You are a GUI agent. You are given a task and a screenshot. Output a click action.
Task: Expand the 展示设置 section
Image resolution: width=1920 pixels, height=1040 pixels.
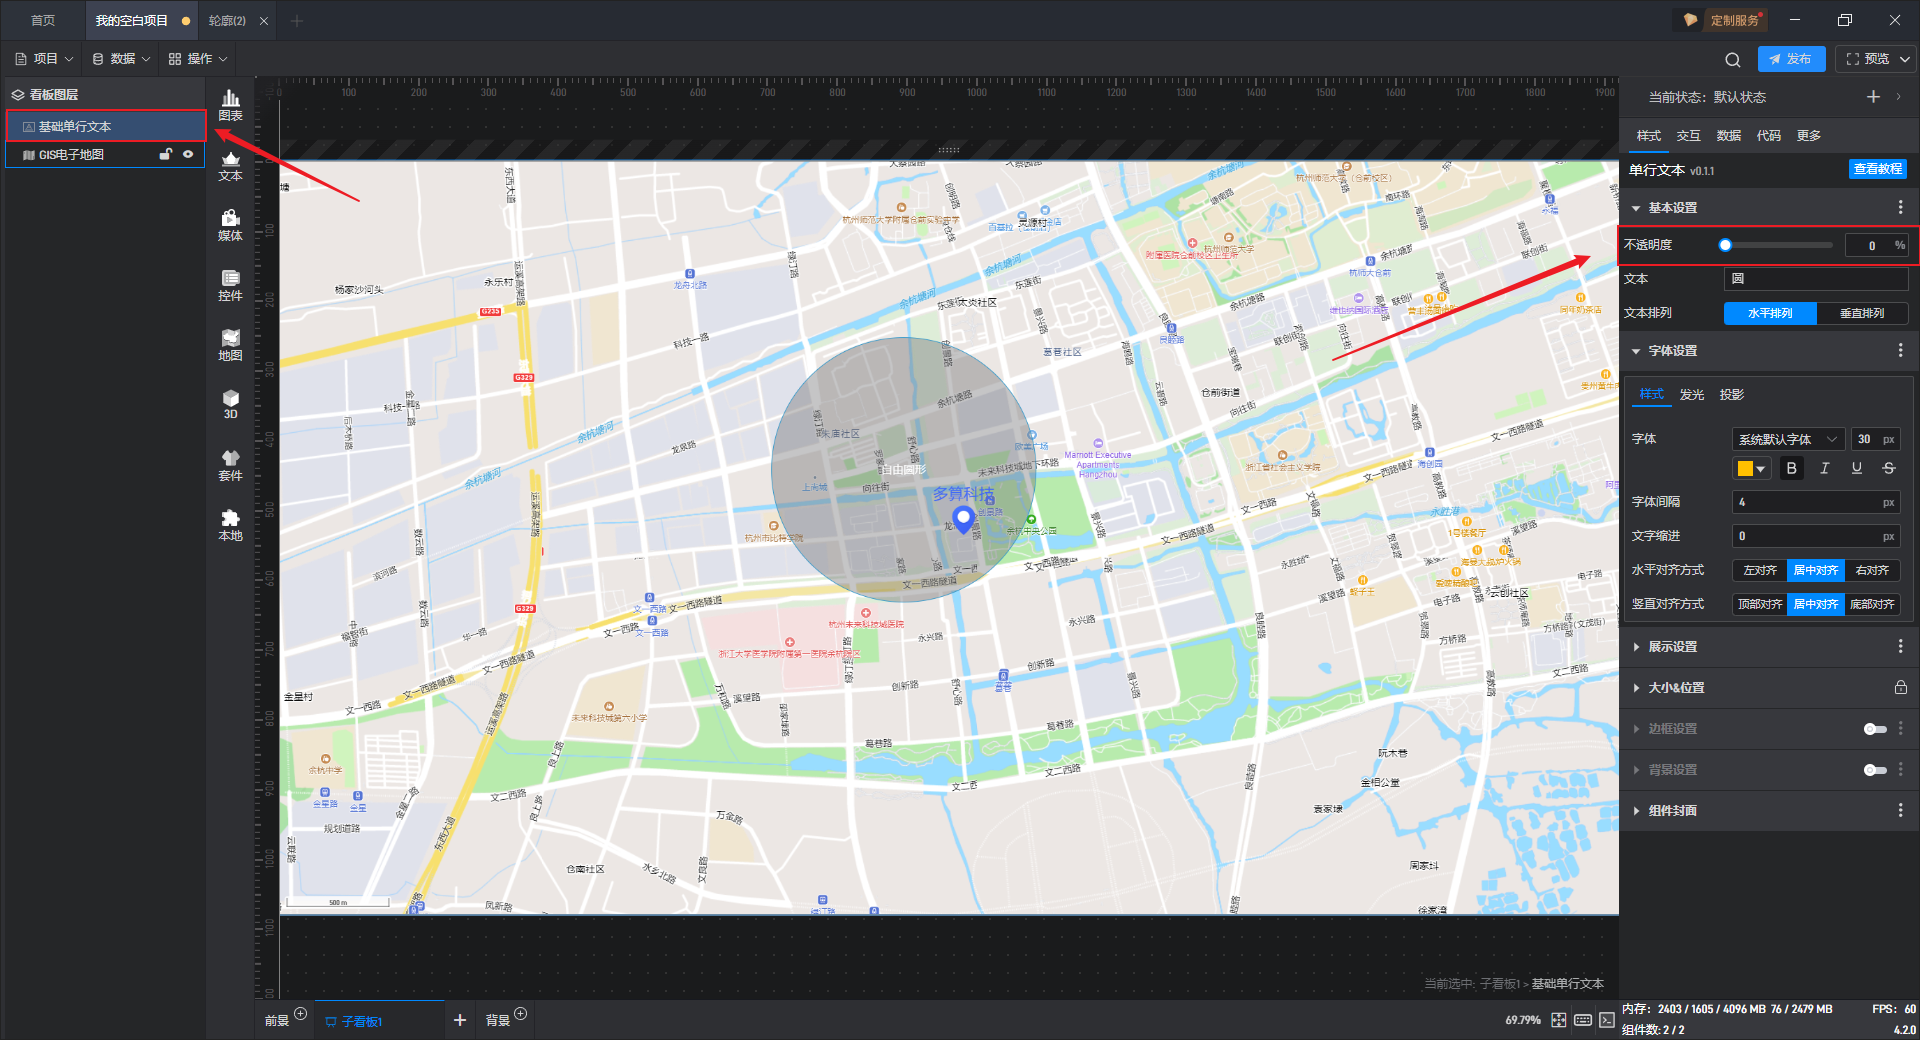point(1636,647)
